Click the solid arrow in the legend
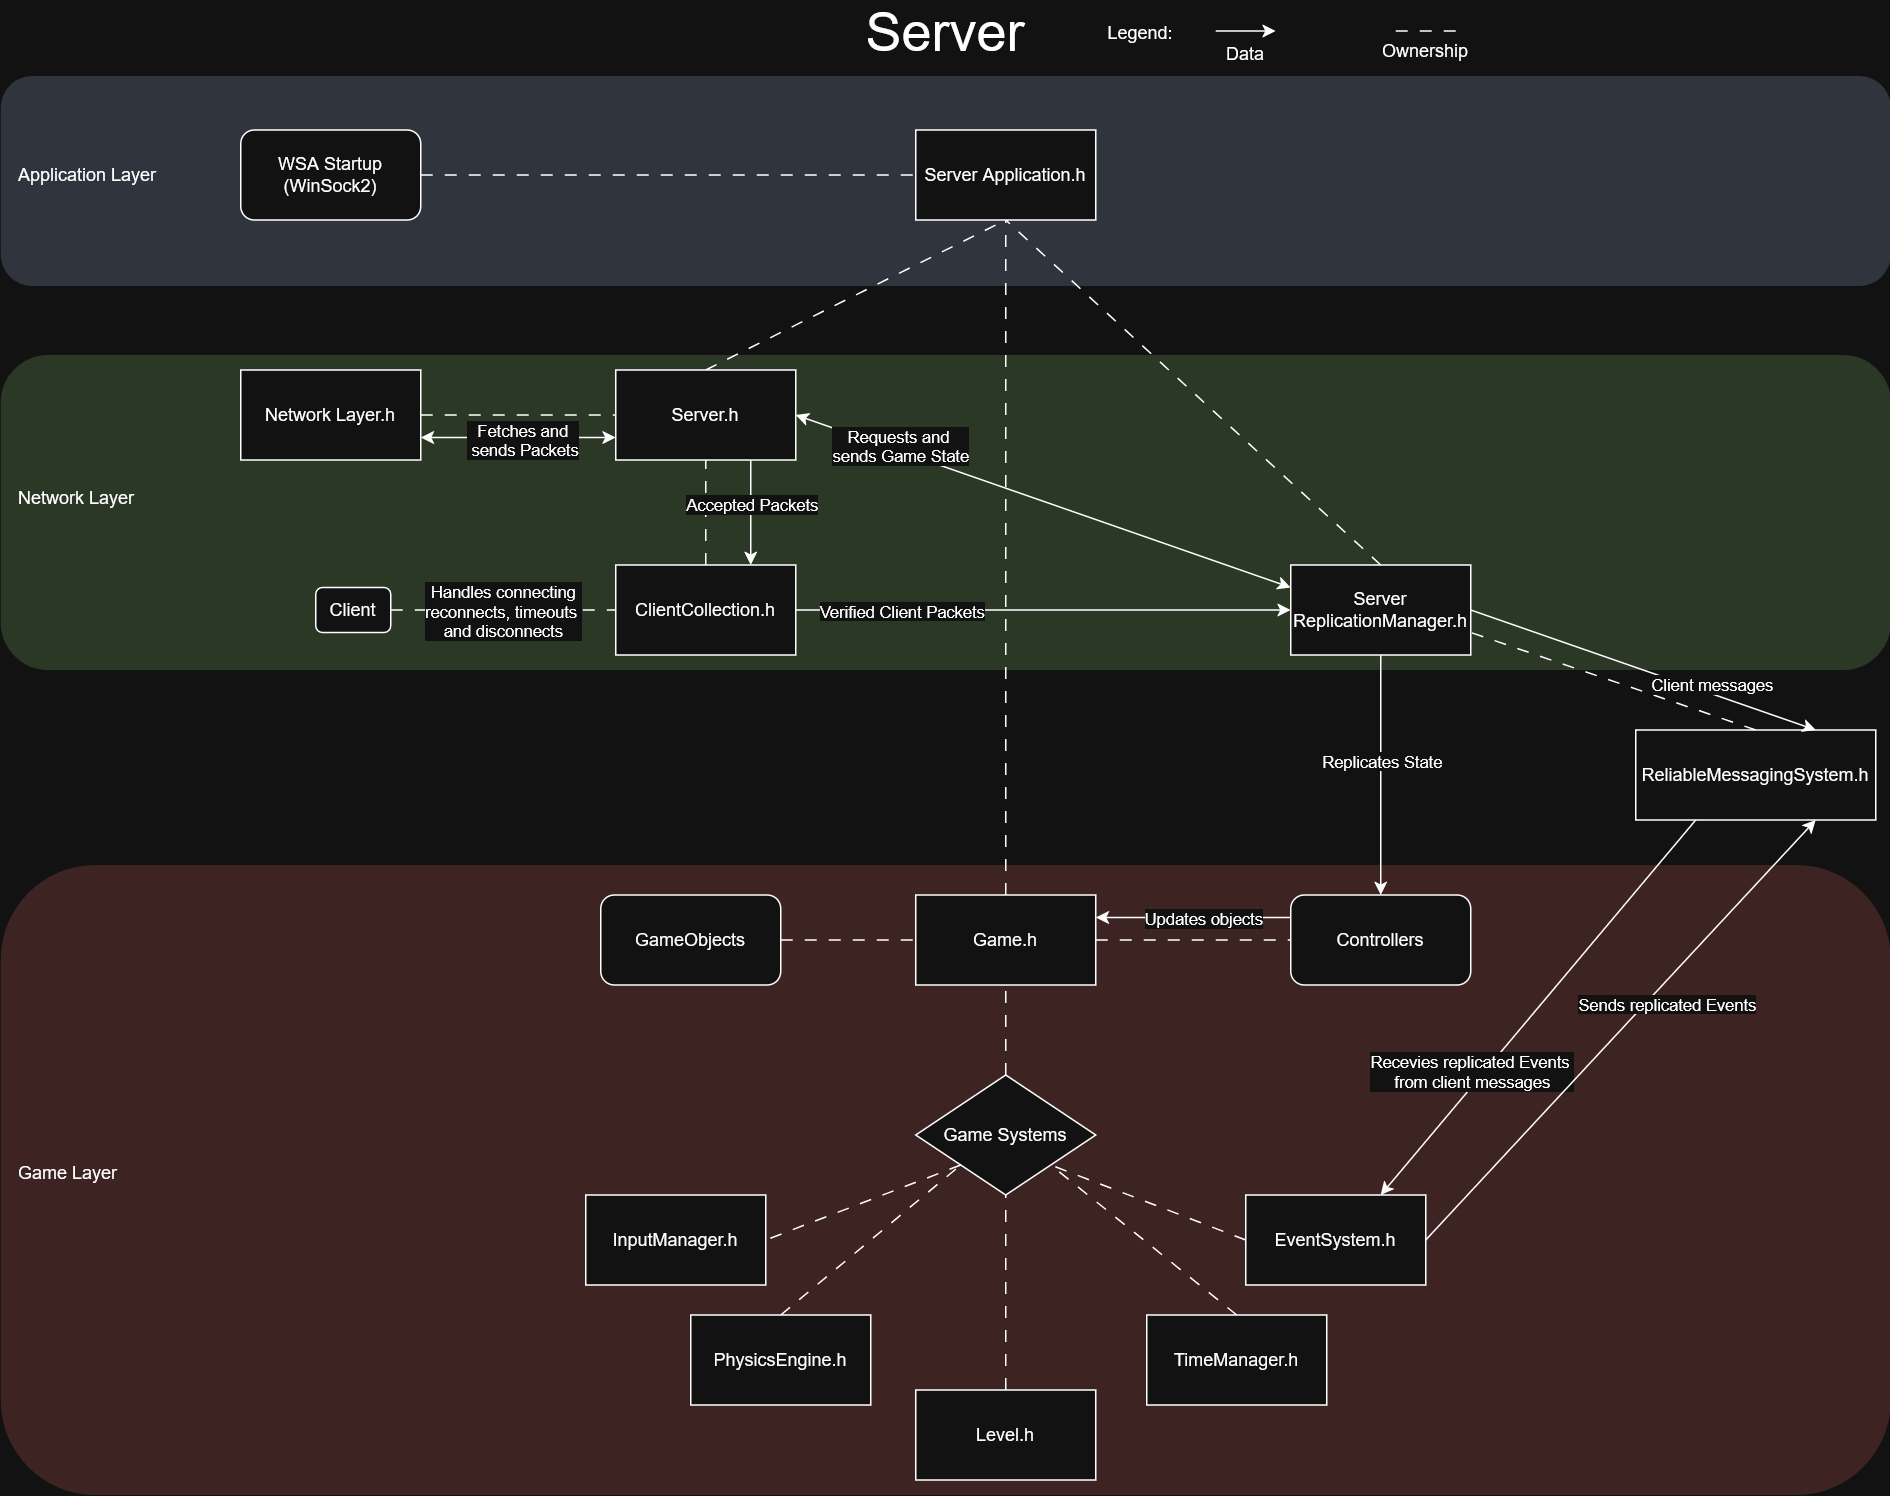Viewport: 1890px width, 1496px height. (1245, 31)
